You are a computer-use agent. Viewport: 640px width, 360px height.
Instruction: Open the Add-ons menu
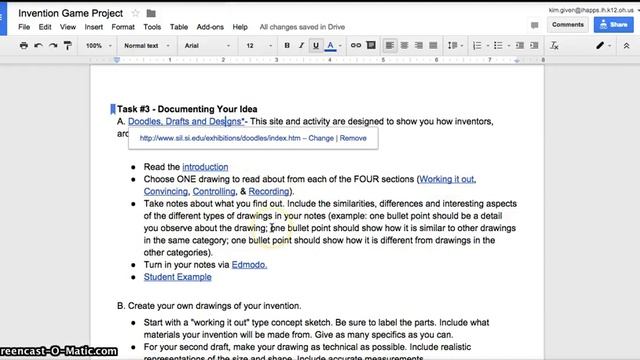[x=210, y=27]
